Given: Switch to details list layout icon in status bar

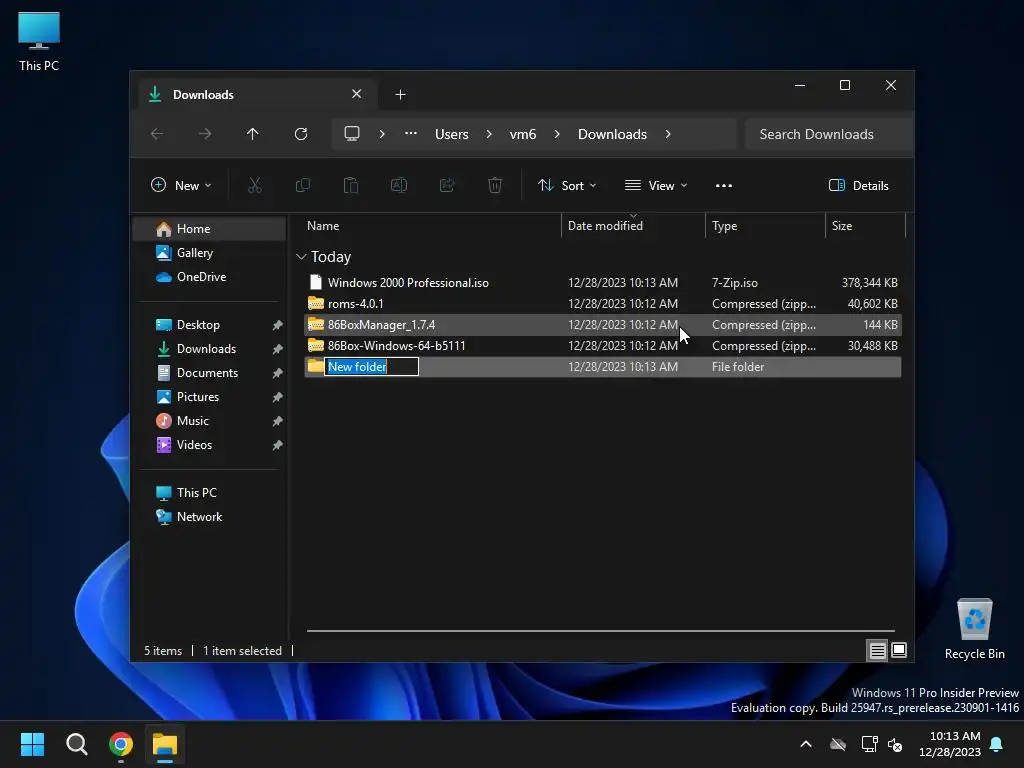Looking at the screenshot, I should point(877,650).
